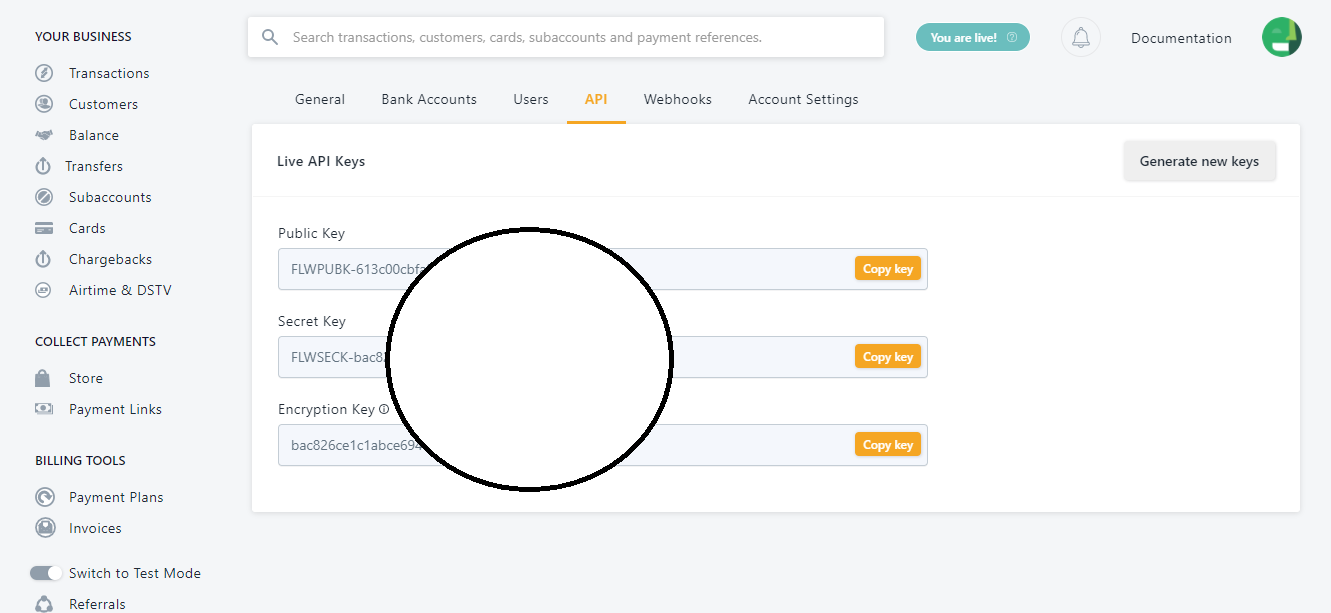Screen dimensions: 1331x613
Task: Open Transactions from the sidebar
Action: (109, 73)
